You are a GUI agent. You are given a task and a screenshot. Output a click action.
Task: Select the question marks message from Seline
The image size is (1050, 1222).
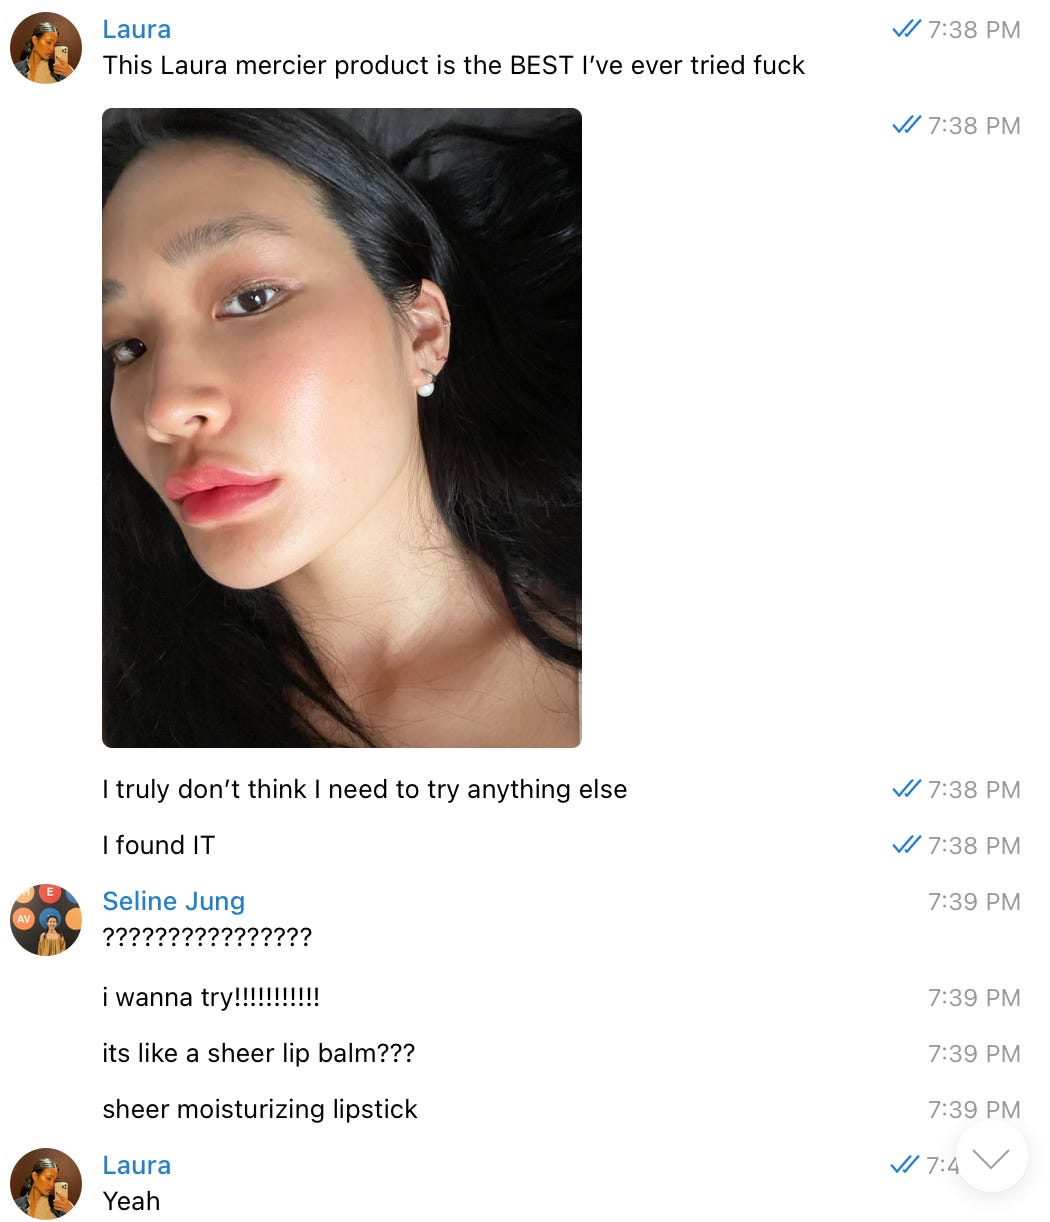tap(207, 938)
